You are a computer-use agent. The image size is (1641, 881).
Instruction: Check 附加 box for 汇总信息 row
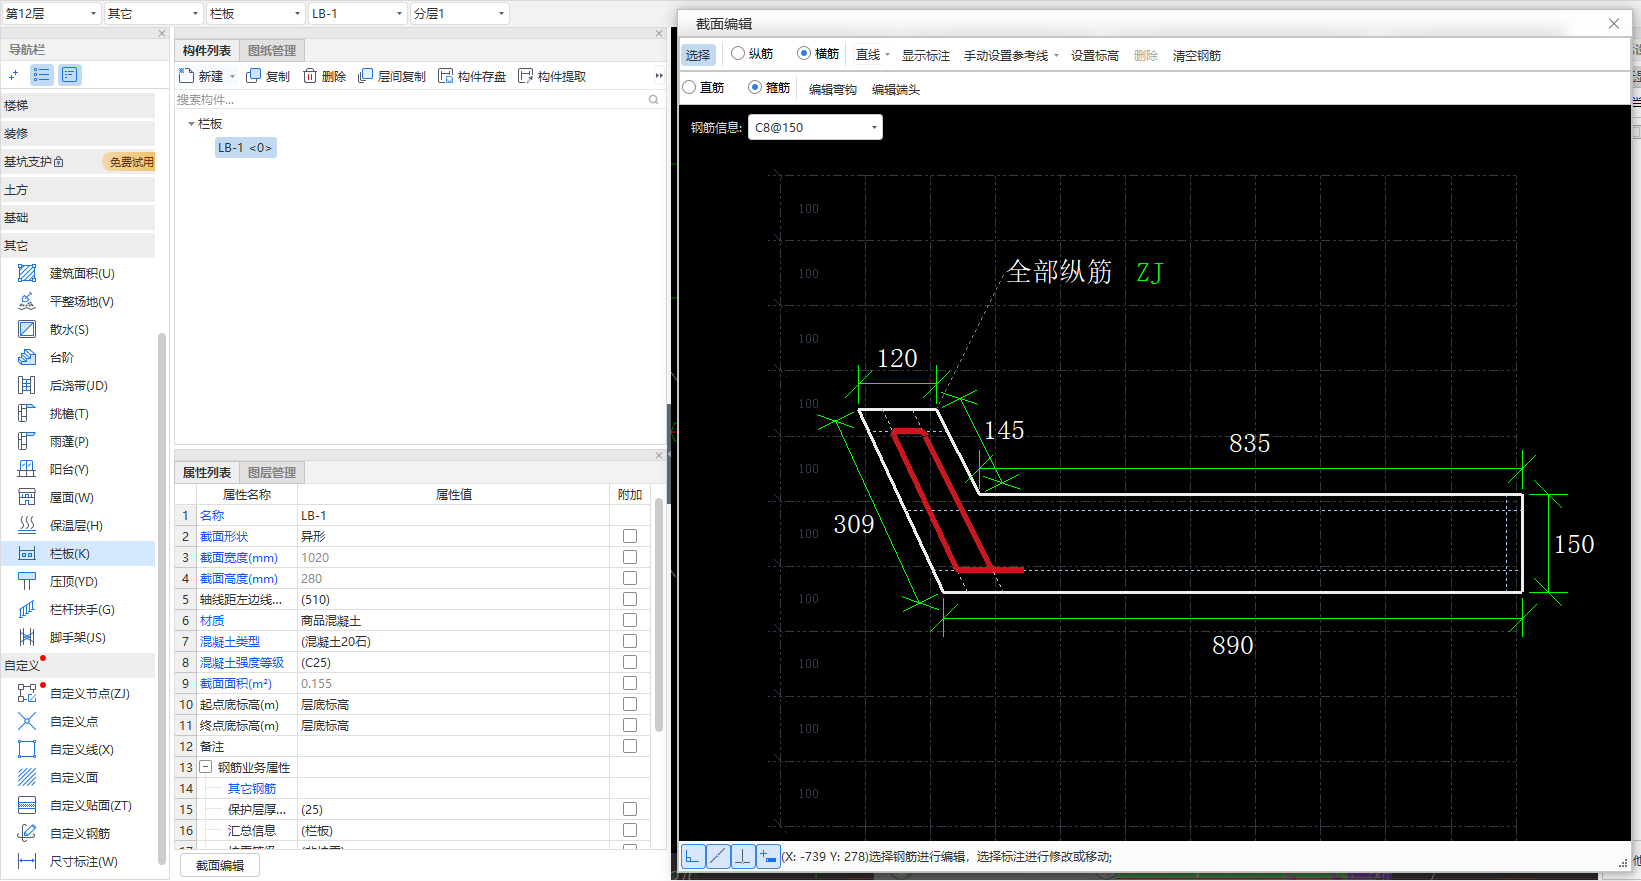pos(630,830)
